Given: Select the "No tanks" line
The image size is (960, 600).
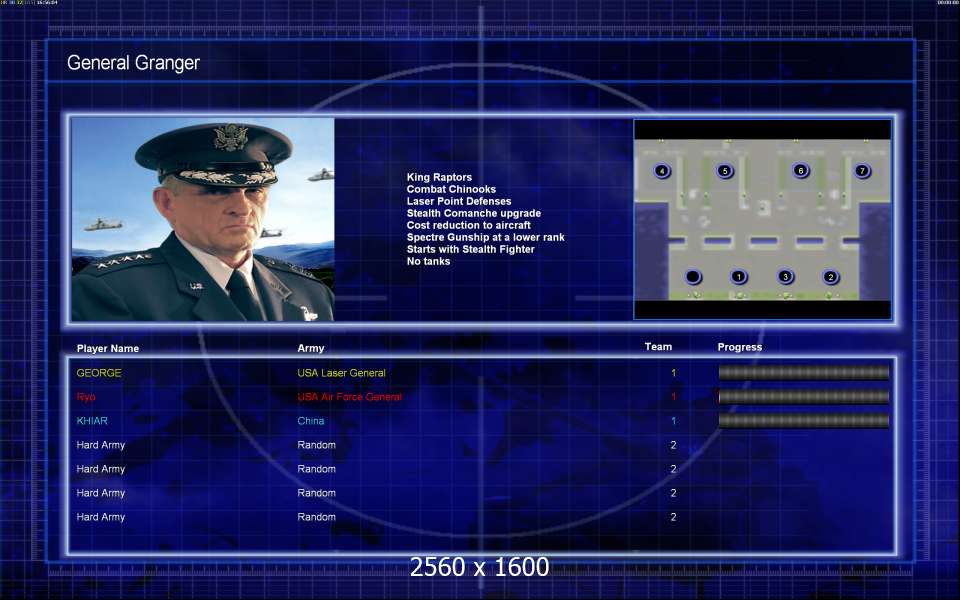Looking at the screenshot, I should [428, 261].
